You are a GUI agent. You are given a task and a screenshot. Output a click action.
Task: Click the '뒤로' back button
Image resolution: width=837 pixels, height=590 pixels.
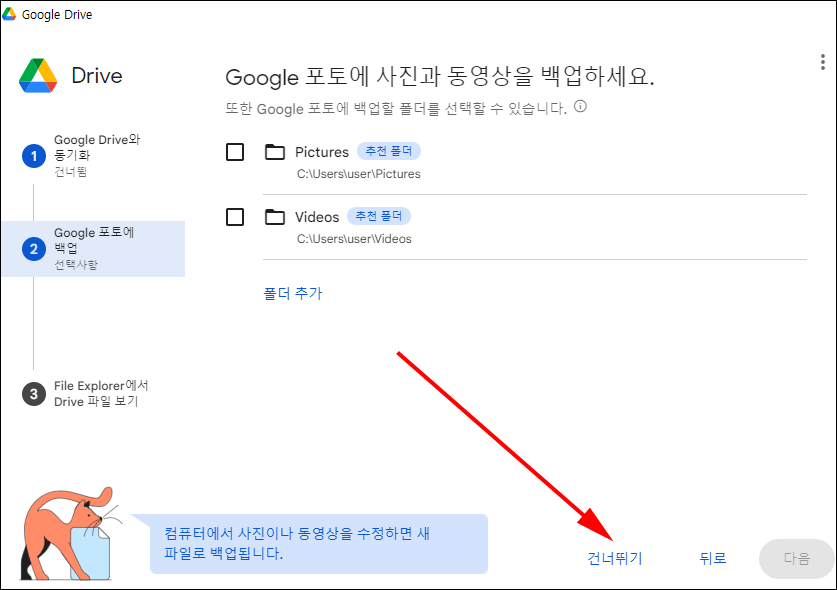713,558
